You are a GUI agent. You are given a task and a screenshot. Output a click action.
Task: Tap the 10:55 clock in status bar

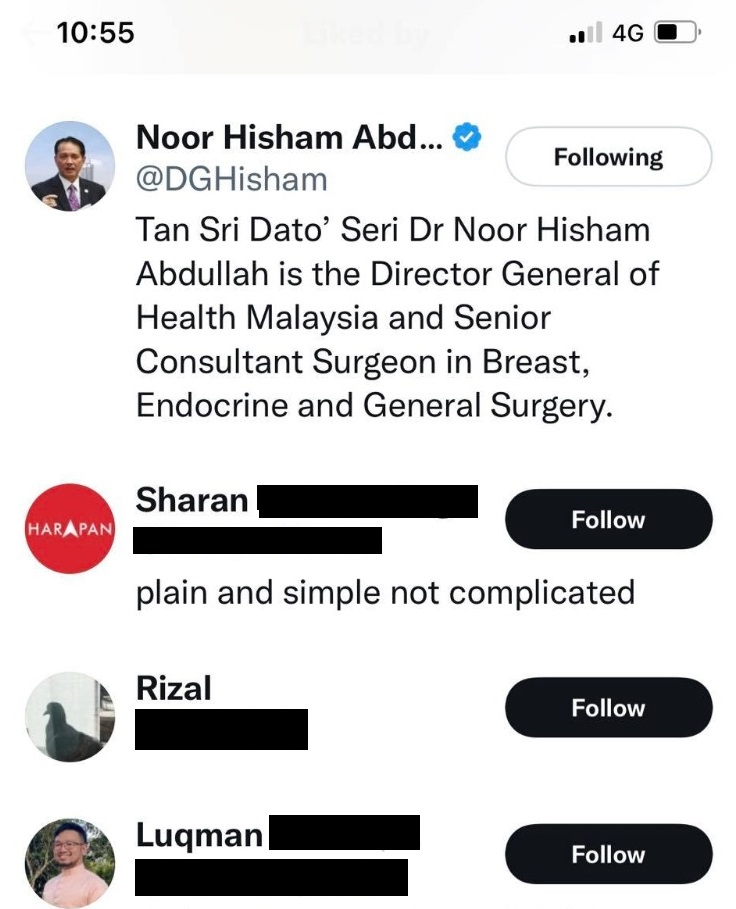pos(95,33)
